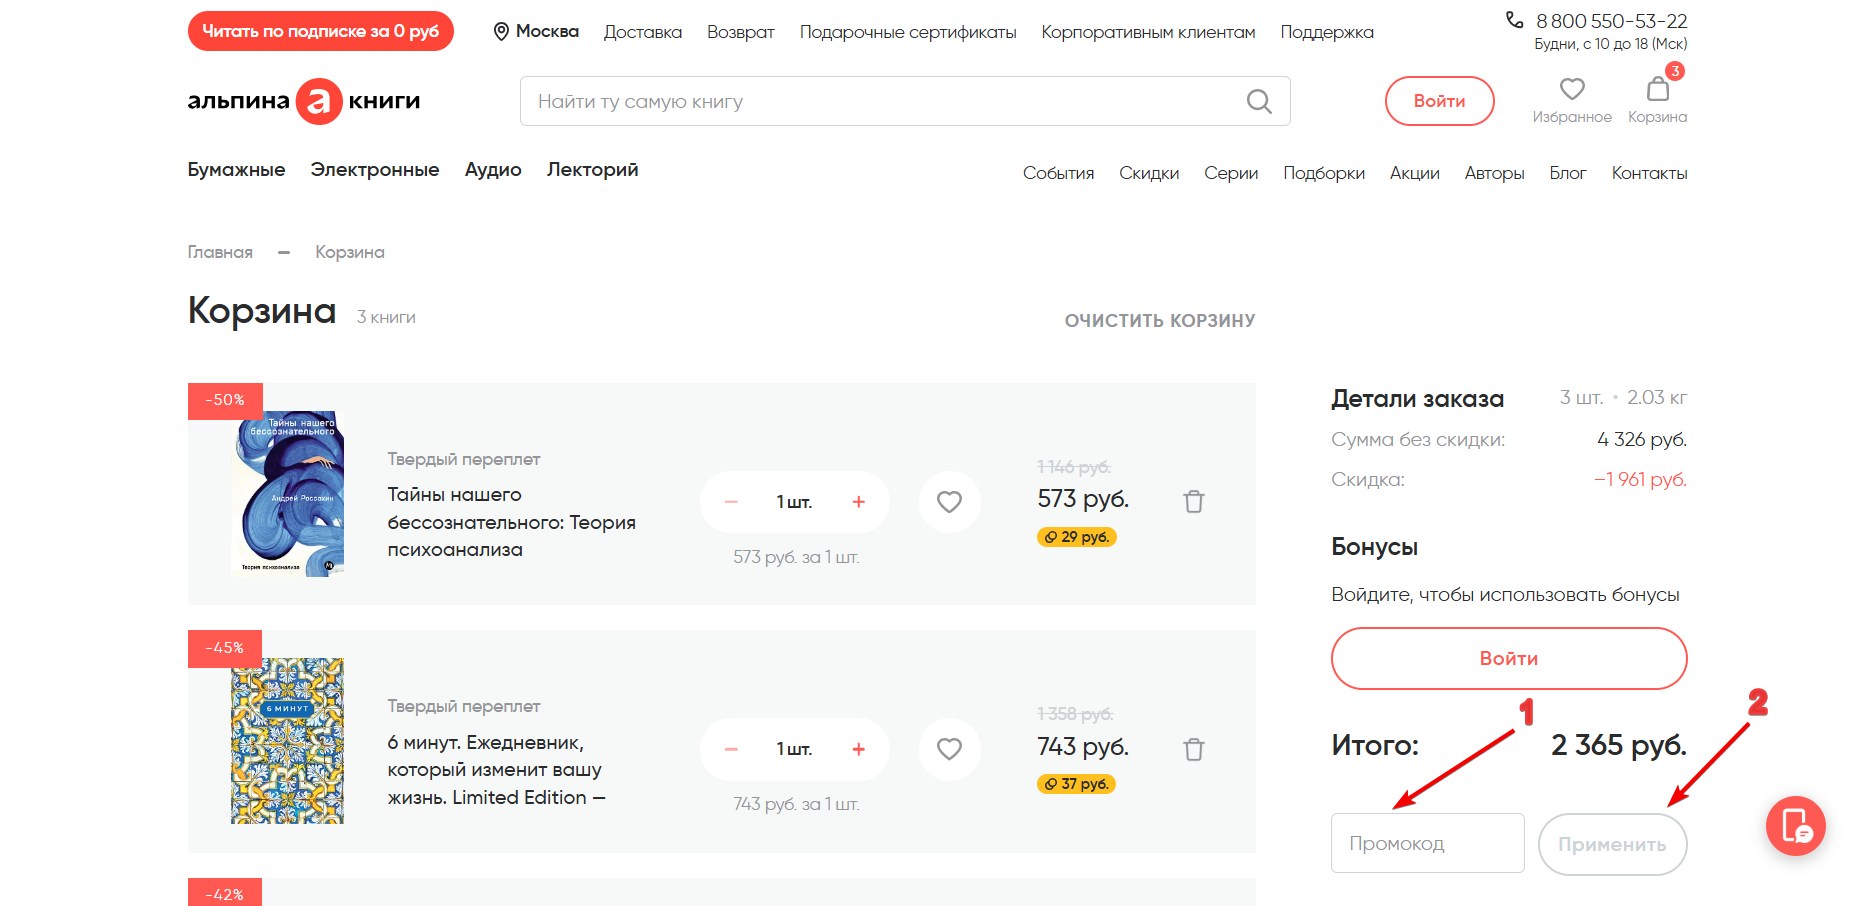This screenshot has height=906, width=1876.
Task: Click Войти button in order details
Action: pyautogui.click(x=1509, y=658)
